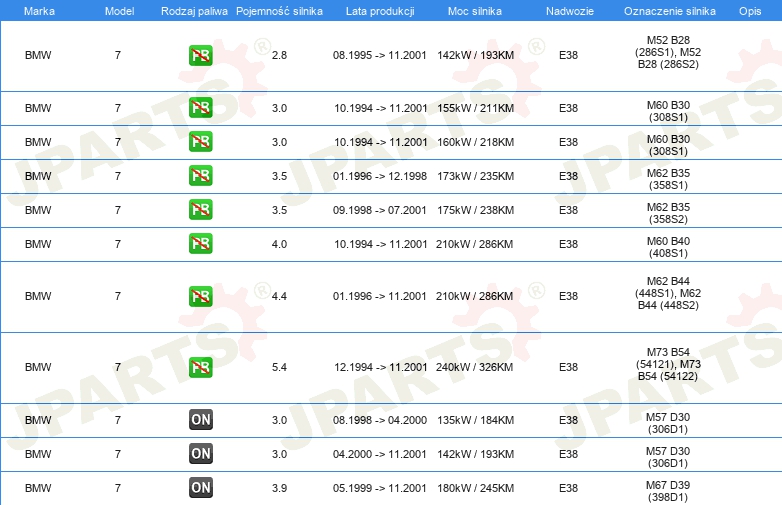The image size is (782, 505).
Task: Click petrol icon in the 4.0 engine row
Action: click(x=201, y=243)
